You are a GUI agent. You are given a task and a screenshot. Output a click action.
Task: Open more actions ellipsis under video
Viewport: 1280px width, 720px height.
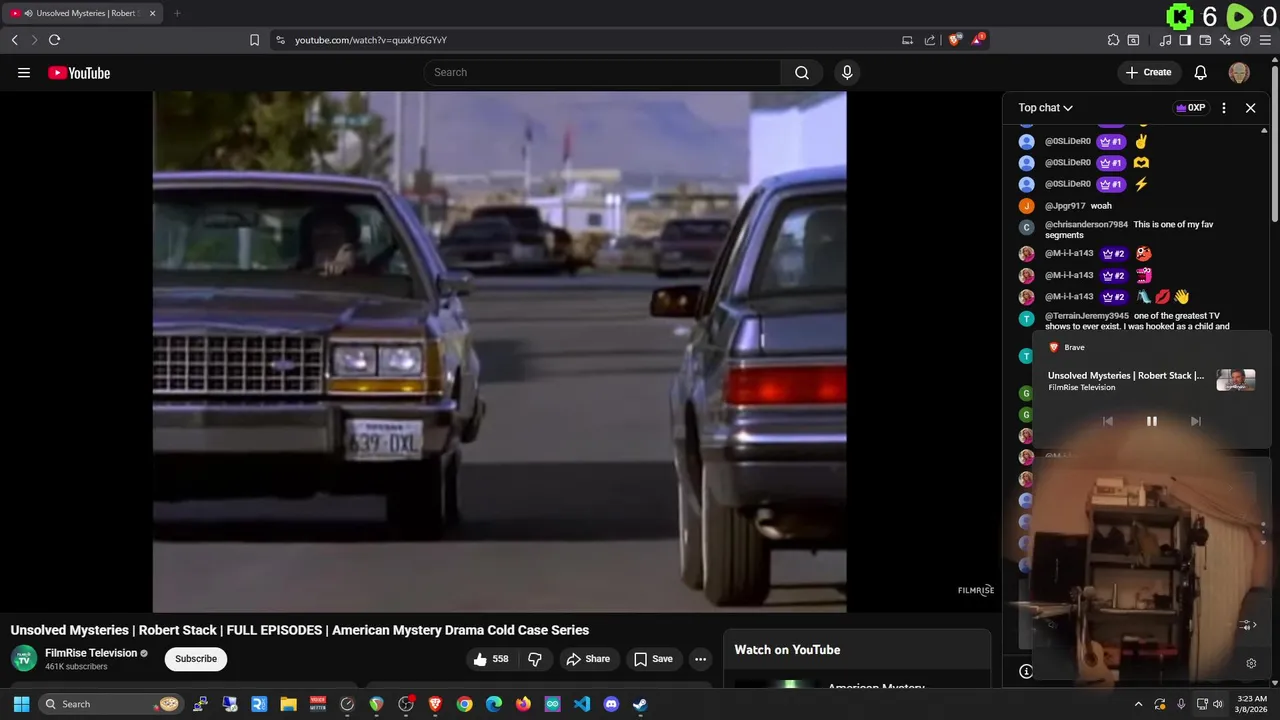700,659
